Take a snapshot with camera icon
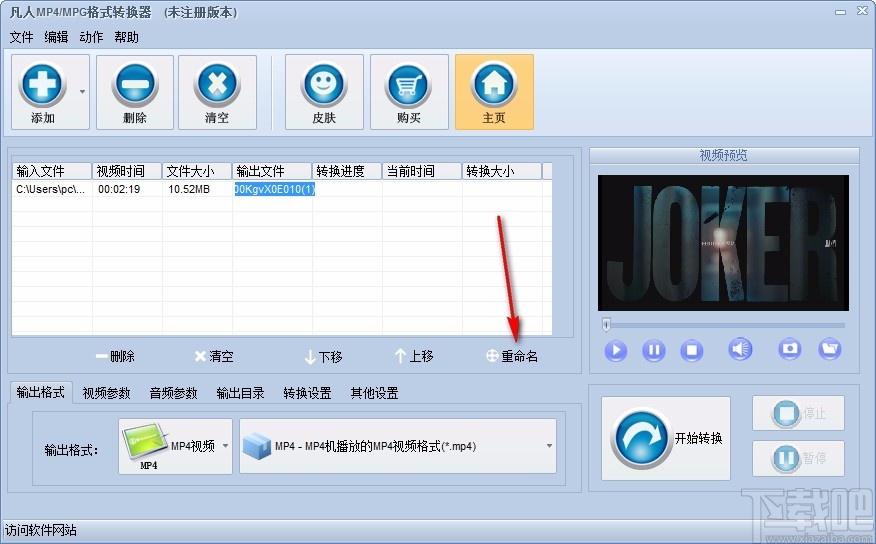876x544 pixels. pyautogui.click(x=789, y=349)
